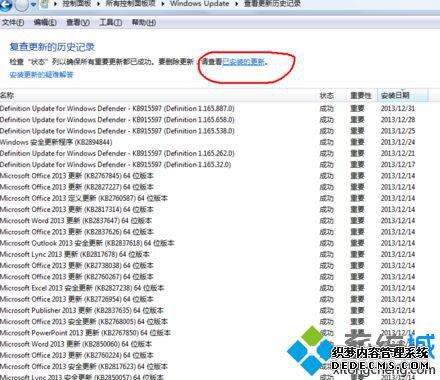Click 重要 importance in Definition 1.165.32.0 row
Screen dimensions: 440x380
click(357, 165)
